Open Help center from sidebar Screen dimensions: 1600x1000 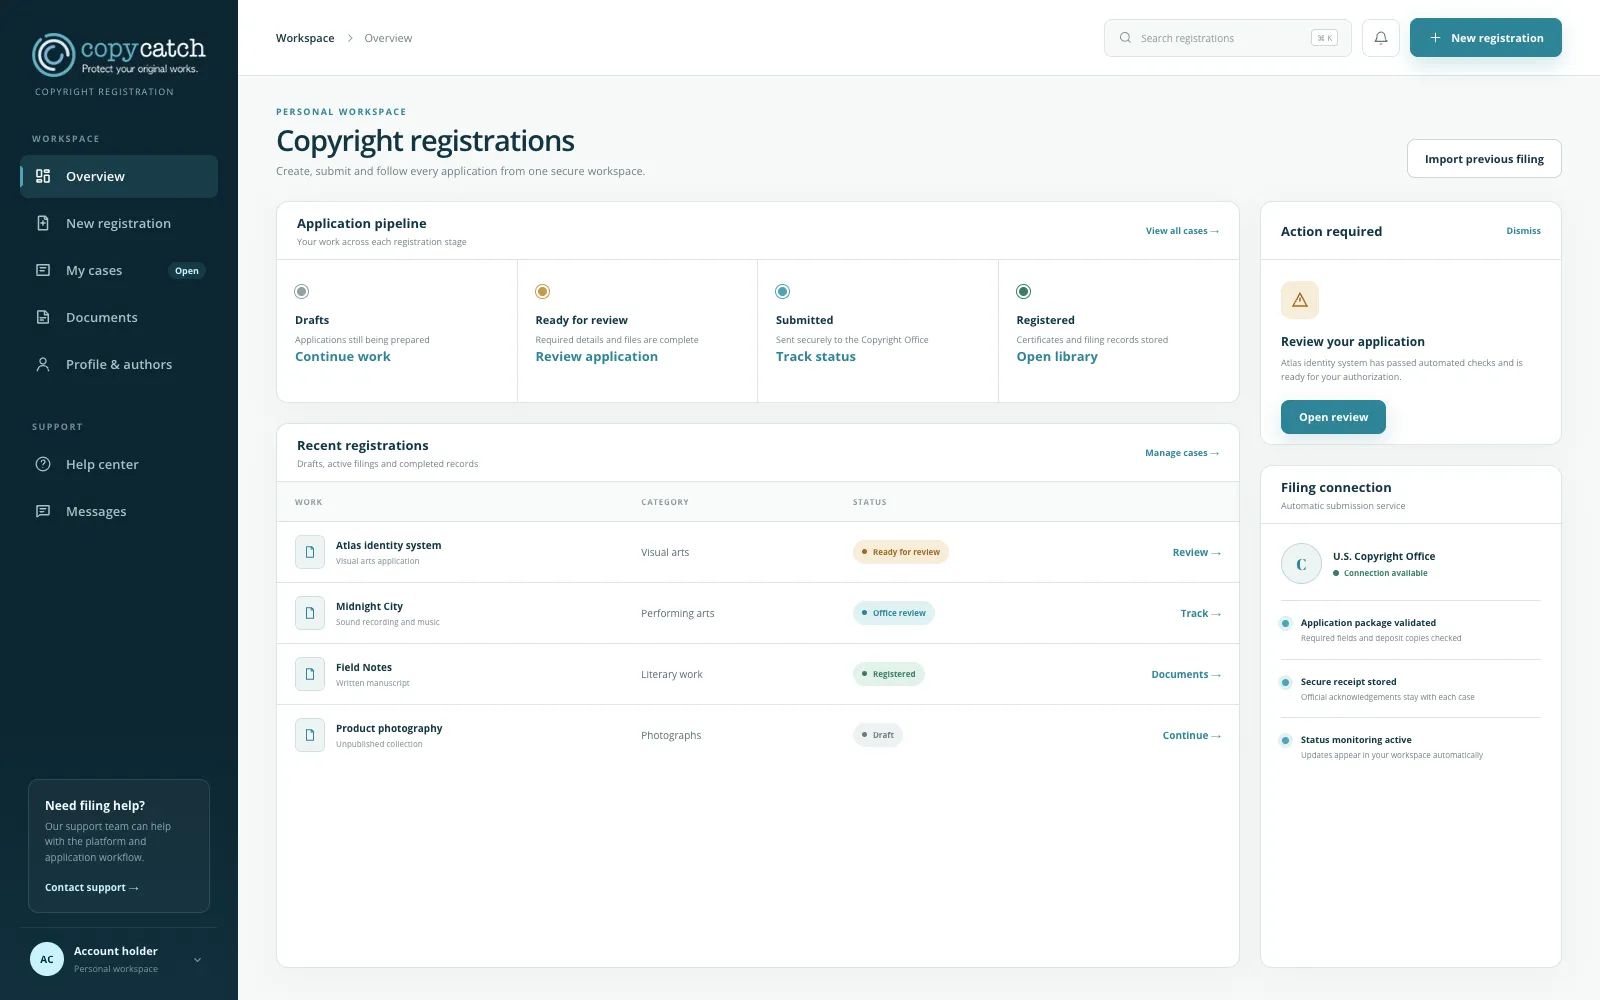tap(119, 464)
